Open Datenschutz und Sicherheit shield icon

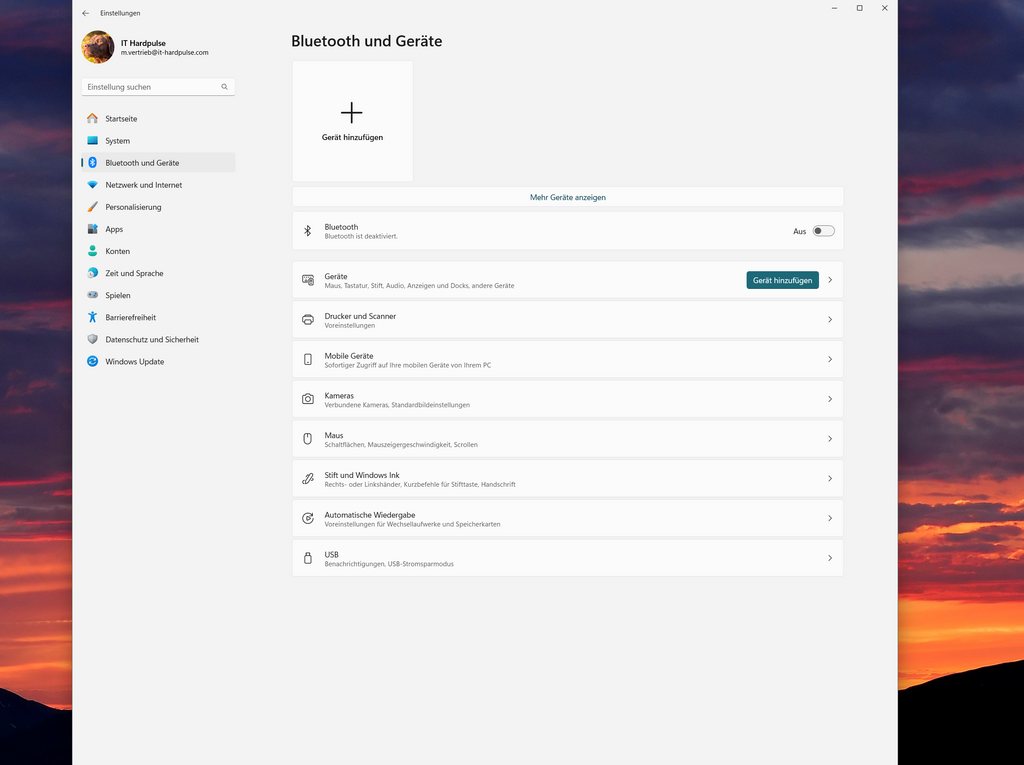click(x=93, y=339)
